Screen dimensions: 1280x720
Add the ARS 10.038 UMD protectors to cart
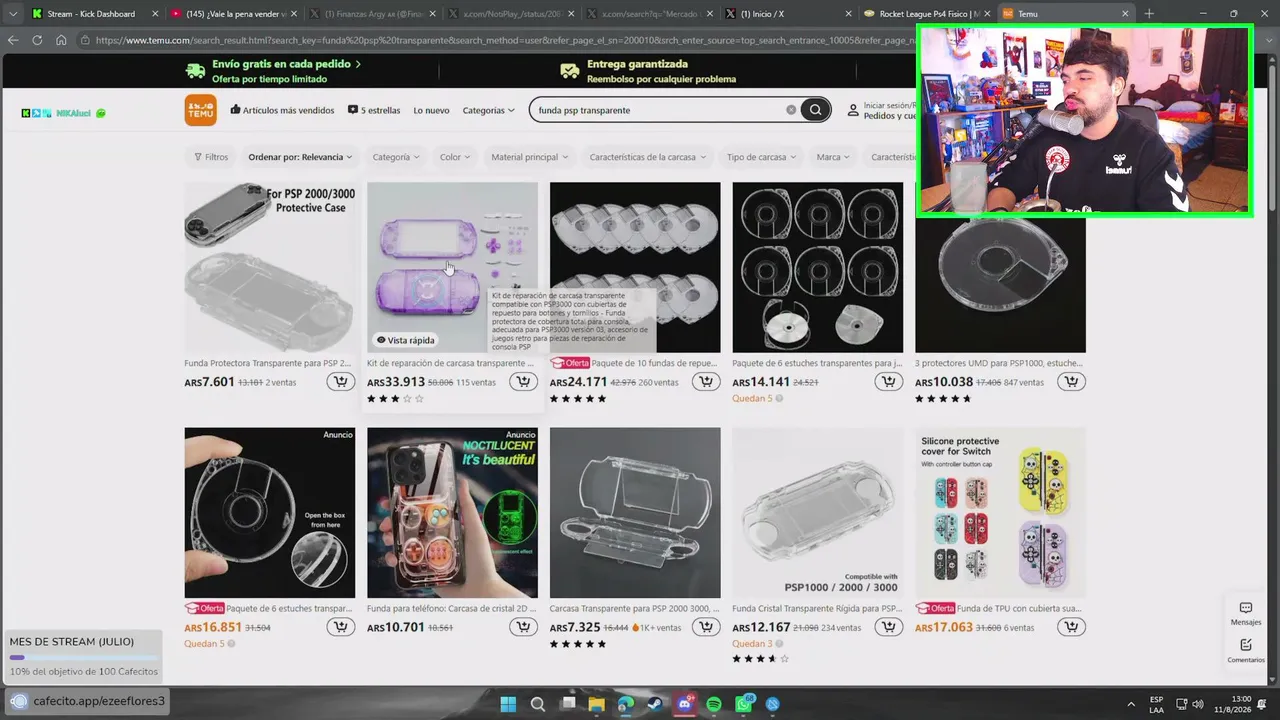coord(1071,382)
